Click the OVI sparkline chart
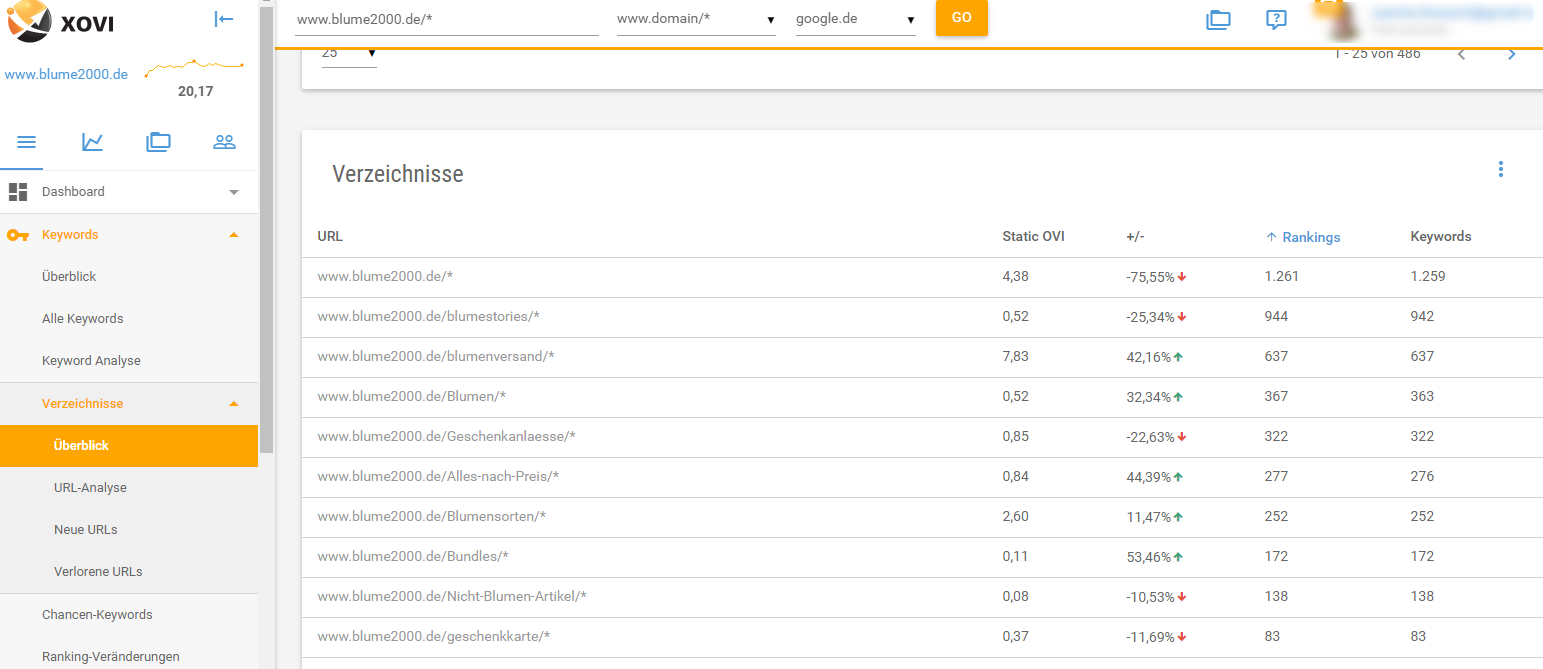 click(x=194, y=68)
